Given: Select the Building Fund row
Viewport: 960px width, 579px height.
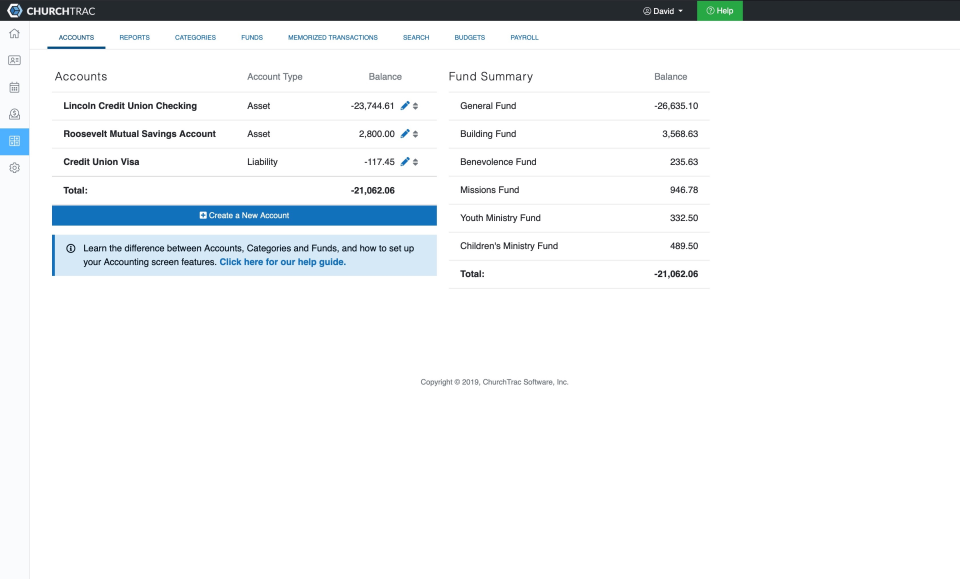Looking at the screenshot, I should coord(579,134).
